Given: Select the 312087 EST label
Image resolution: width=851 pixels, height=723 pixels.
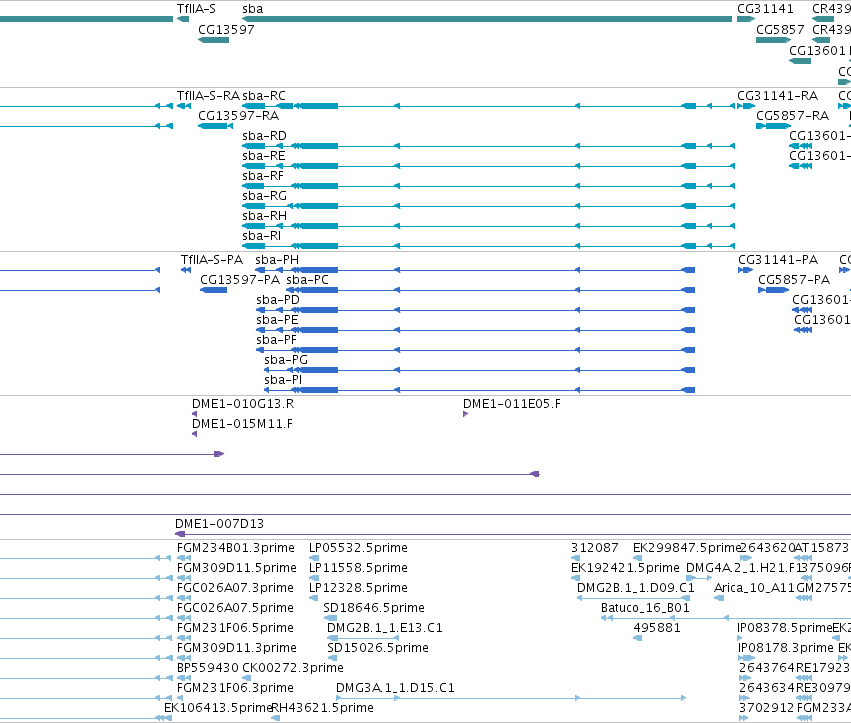Looking at the screenshot, I should click(x=594, y=548).
